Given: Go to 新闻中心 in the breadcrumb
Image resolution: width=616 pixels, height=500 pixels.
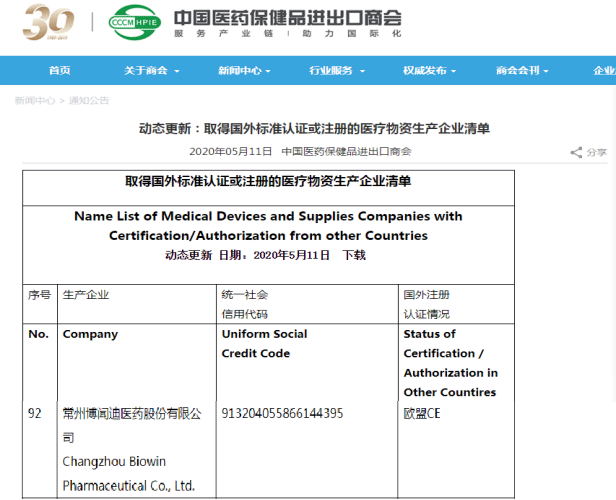Looking at the screenshot, I should 35,101.
